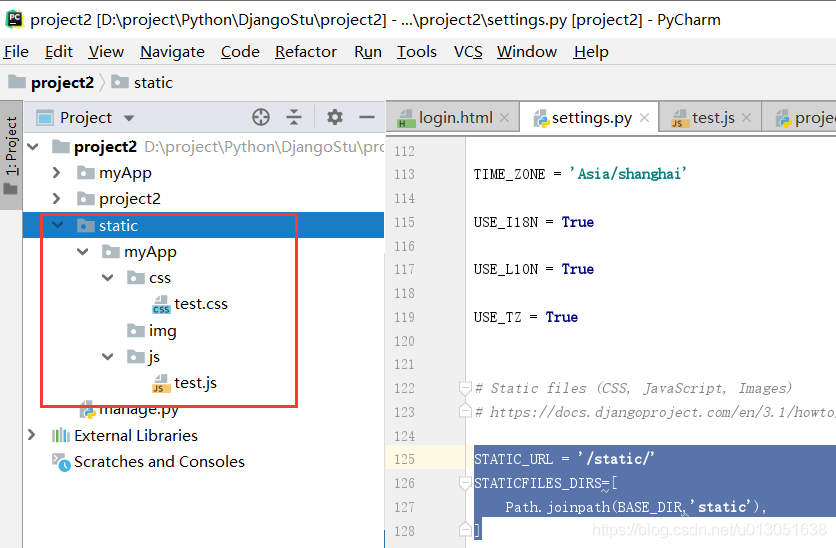Click the STATIC_URL line in editor
The height and width of the screenshot is (548, 836).
(564, 459)
